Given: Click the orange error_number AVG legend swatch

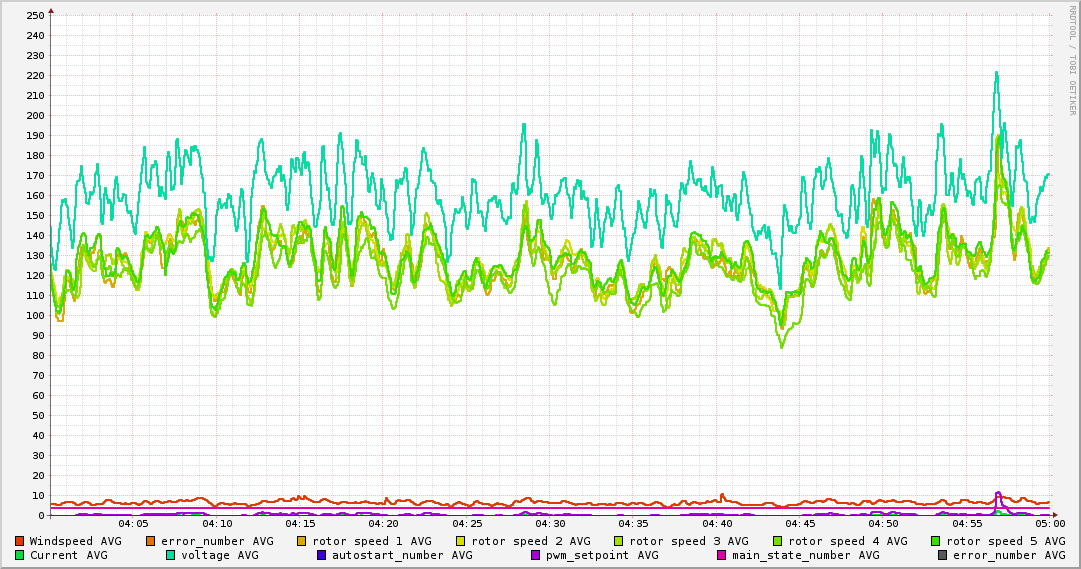Looking at the screenshot, I should coord(150,541).
